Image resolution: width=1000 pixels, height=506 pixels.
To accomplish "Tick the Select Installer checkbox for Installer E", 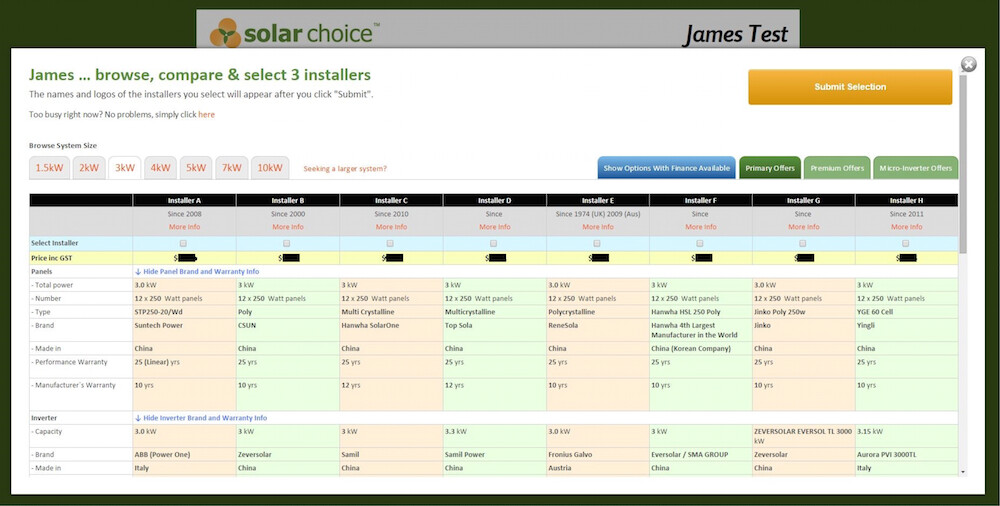I will click(x=597, y=243).
